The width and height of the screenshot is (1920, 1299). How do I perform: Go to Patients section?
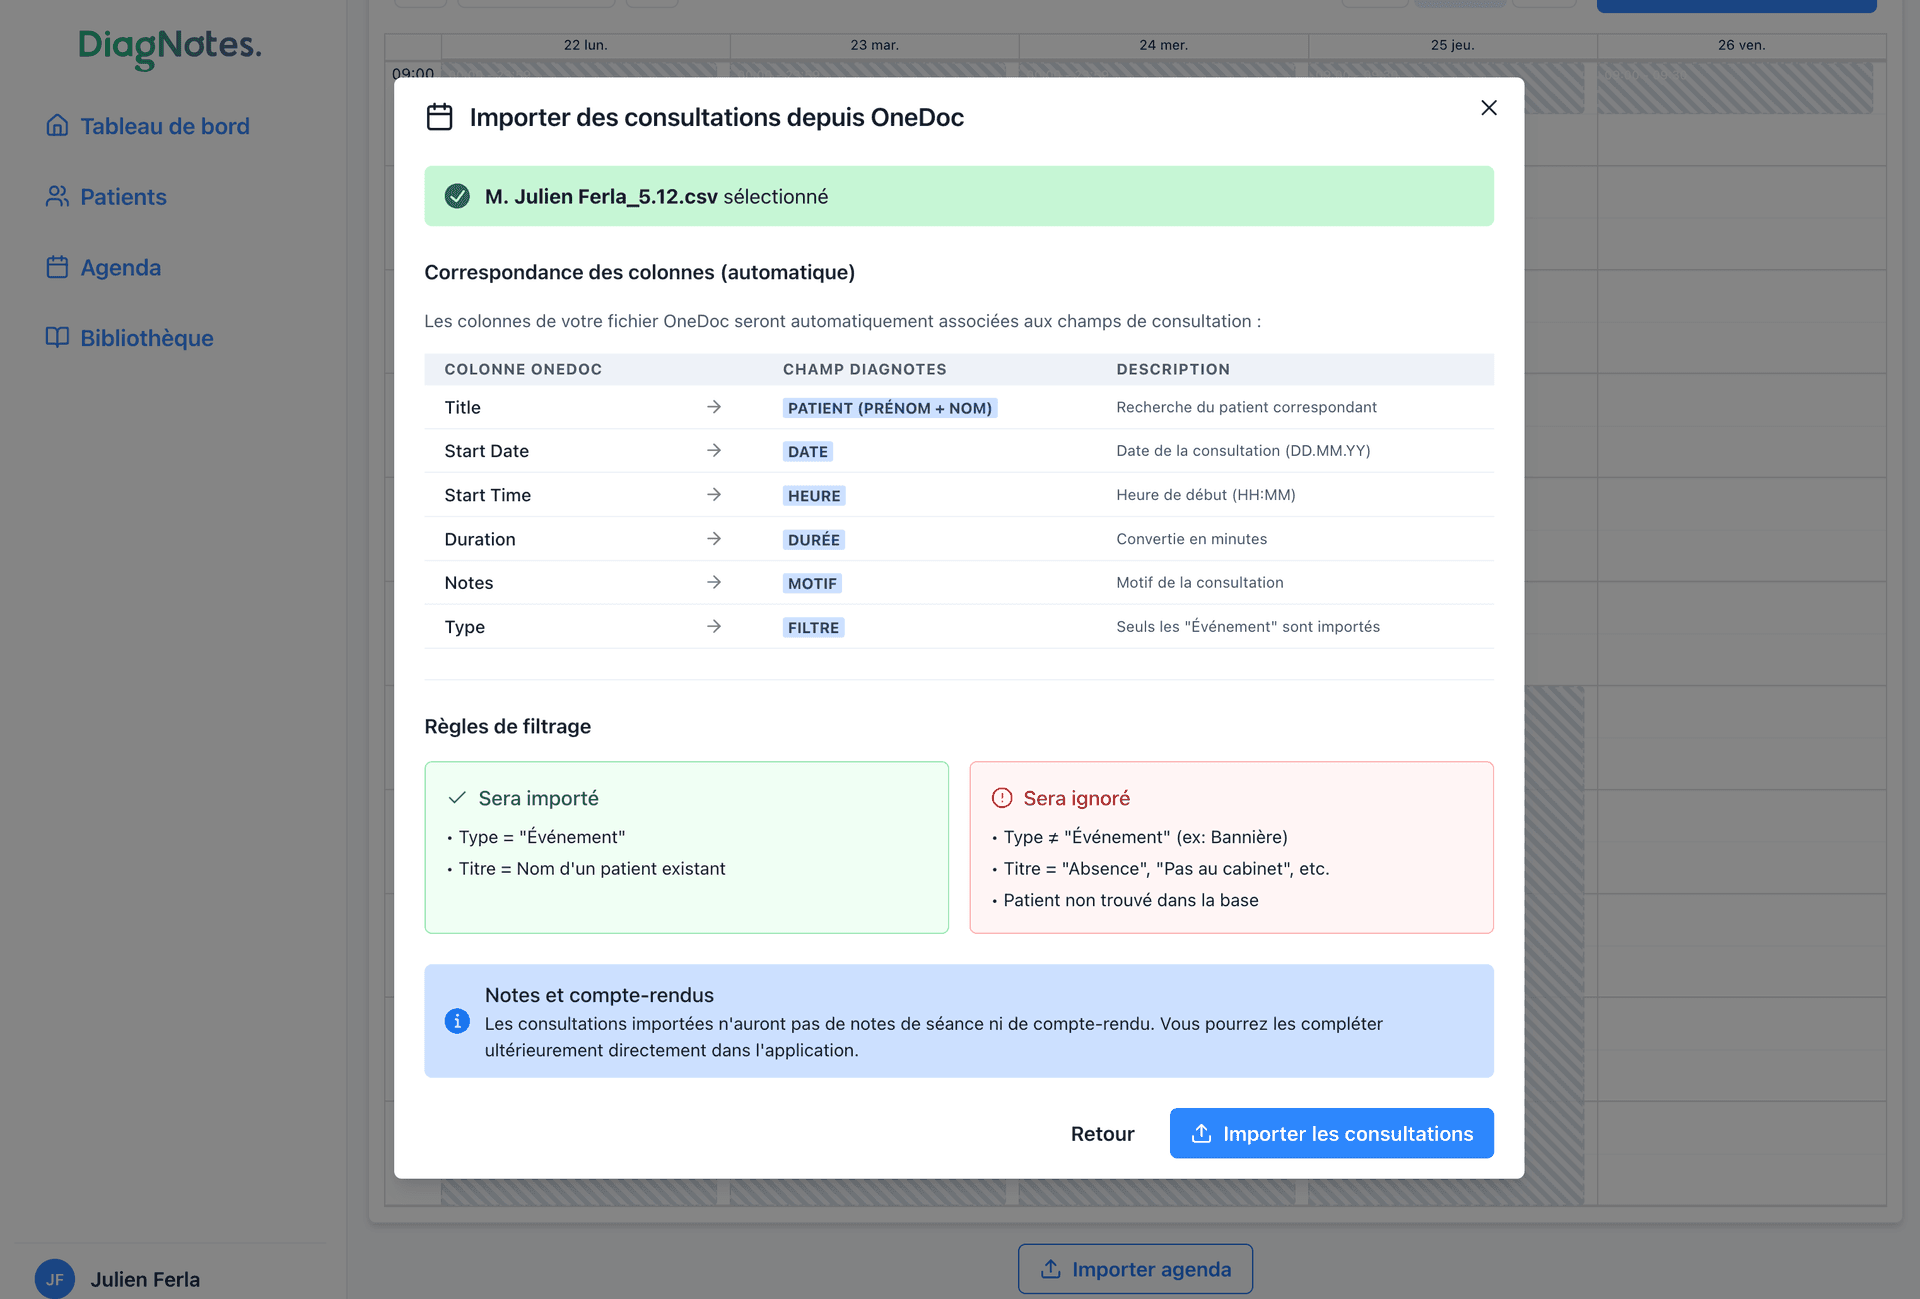click(x=123, y=196)
